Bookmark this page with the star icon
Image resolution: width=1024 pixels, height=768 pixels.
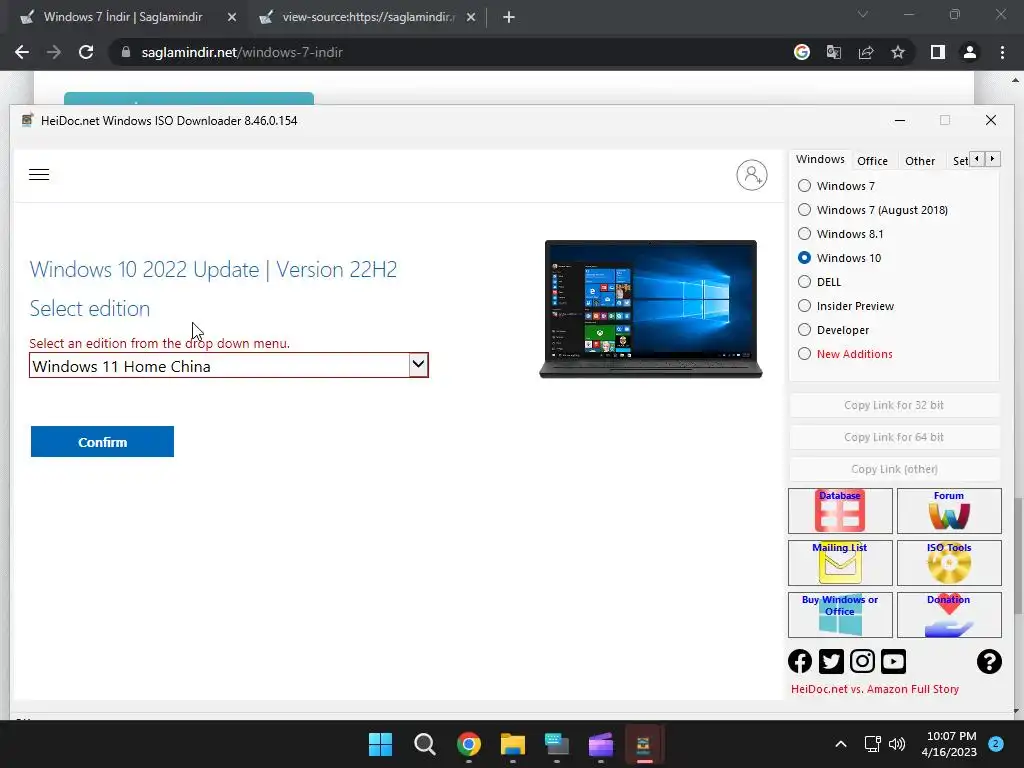(x=898, y=52)
